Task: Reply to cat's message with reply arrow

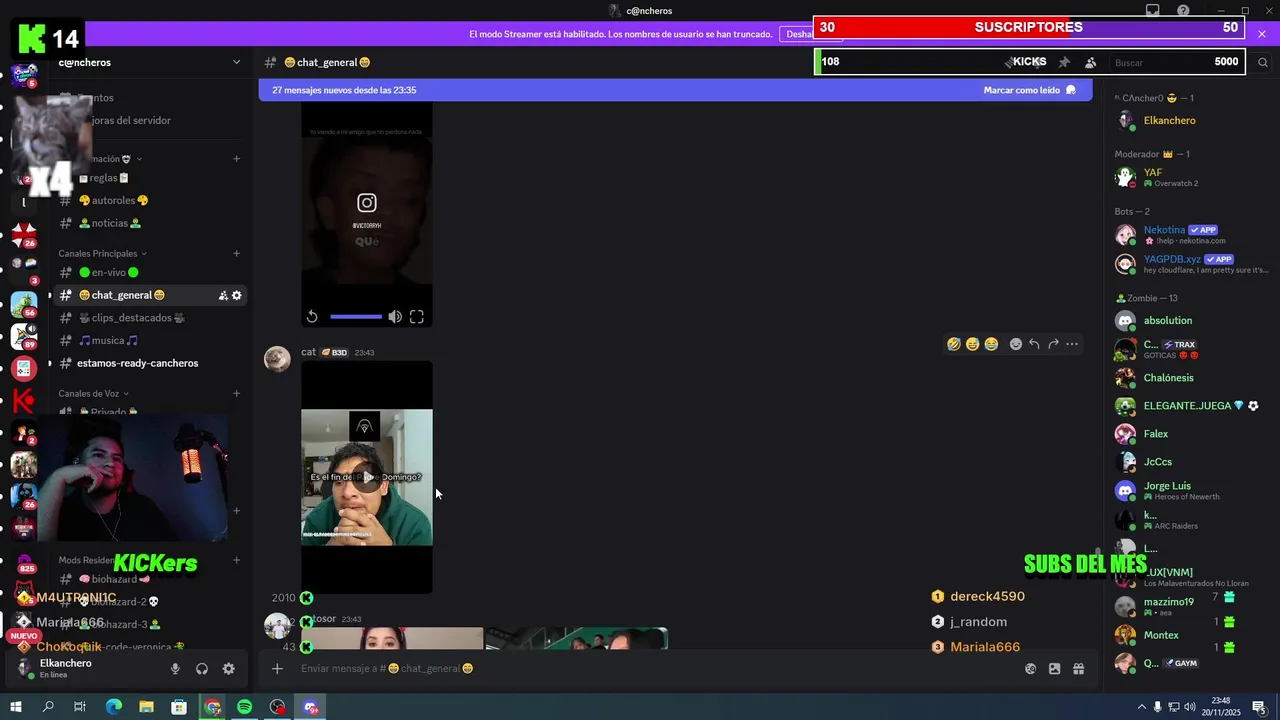Action: tap(1034, 344)
